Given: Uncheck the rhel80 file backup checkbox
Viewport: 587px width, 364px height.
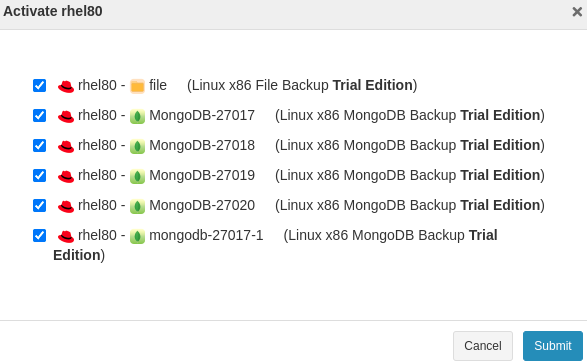Looking at the screenshot, I should (39, 85).
